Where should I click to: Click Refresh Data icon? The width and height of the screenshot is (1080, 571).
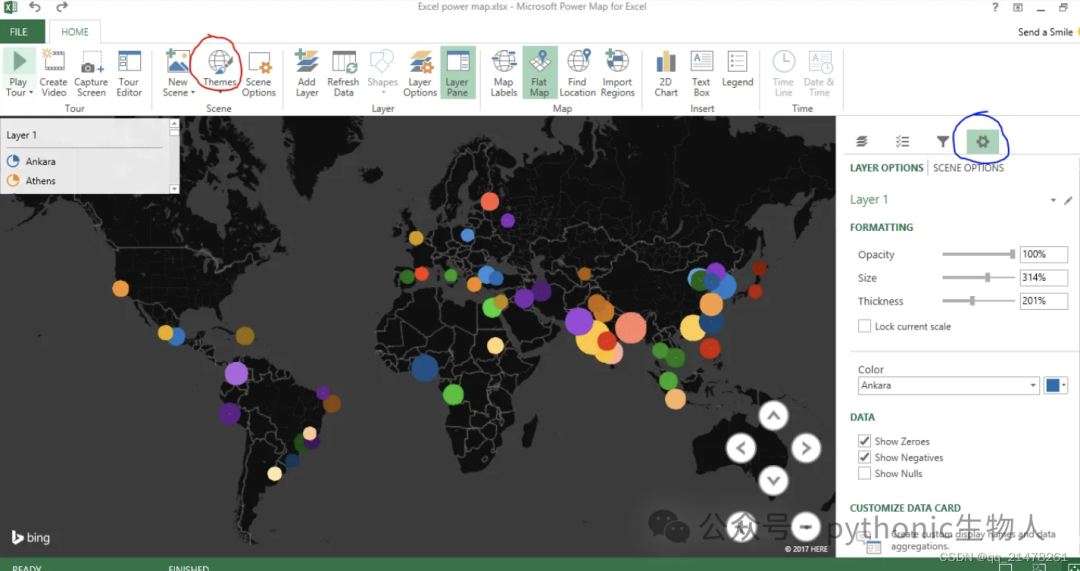(343, 61)
